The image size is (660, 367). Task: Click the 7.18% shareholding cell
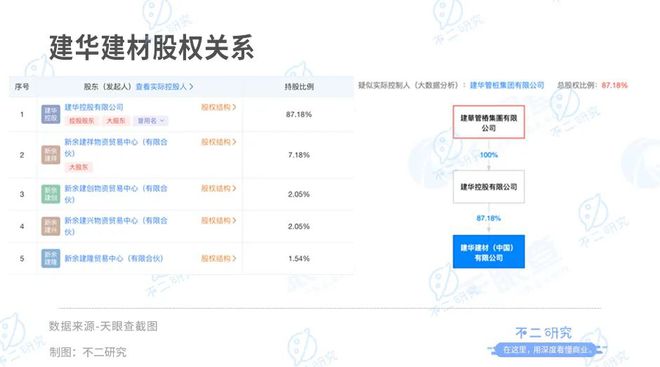point(299,155)
